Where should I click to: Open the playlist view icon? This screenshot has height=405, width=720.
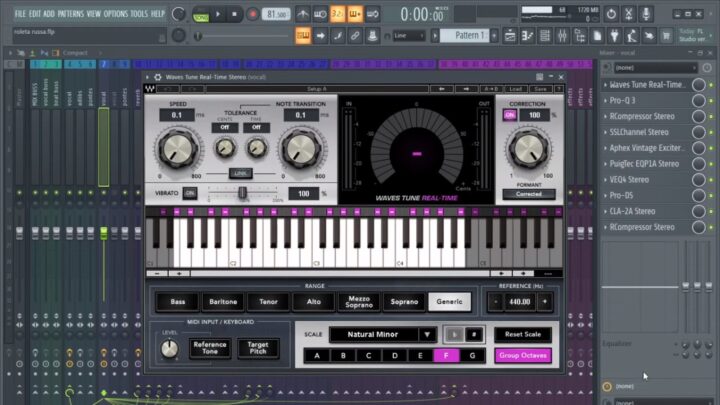pos(510,36)
